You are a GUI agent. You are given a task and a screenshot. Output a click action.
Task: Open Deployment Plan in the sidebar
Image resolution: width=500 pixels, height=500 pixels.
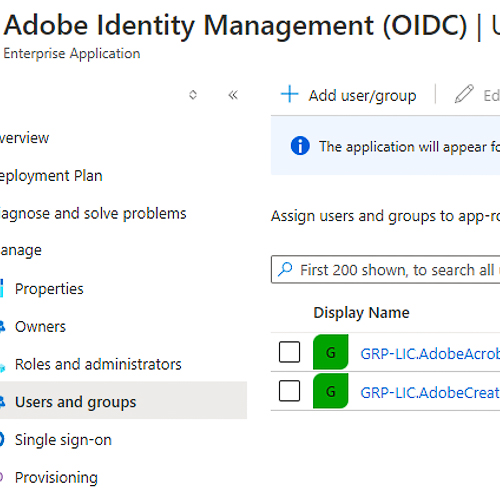(x=51, y=176)
